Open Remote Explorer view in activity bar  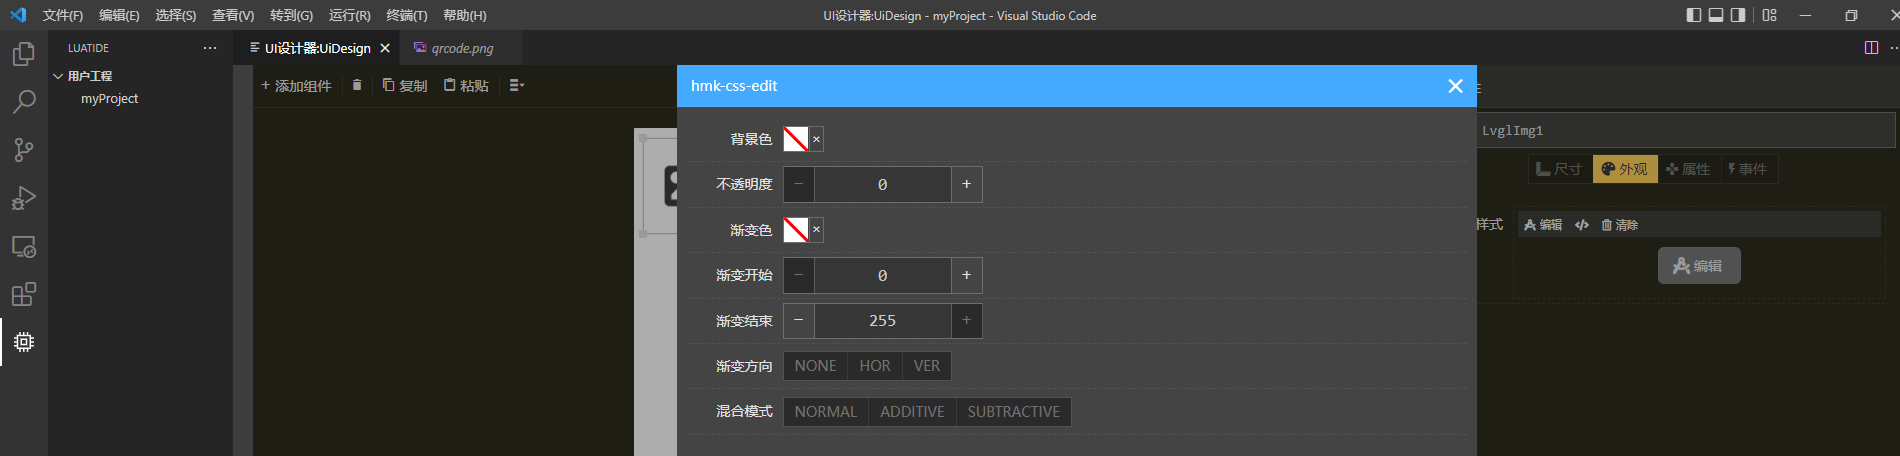click(24, 246)
